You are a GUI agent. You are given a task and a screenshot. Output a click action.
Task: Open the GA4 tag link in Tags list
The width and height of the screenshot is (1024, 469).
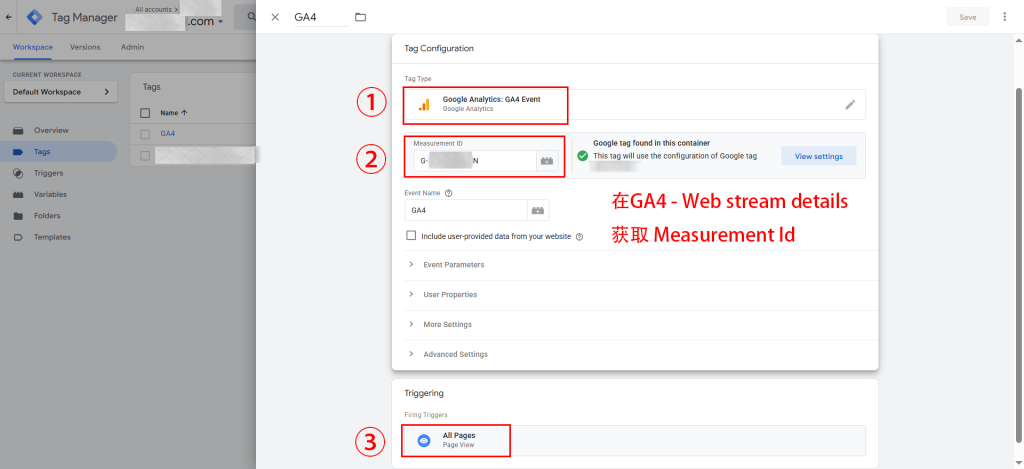pyautogui.click(x=167, y=133)
